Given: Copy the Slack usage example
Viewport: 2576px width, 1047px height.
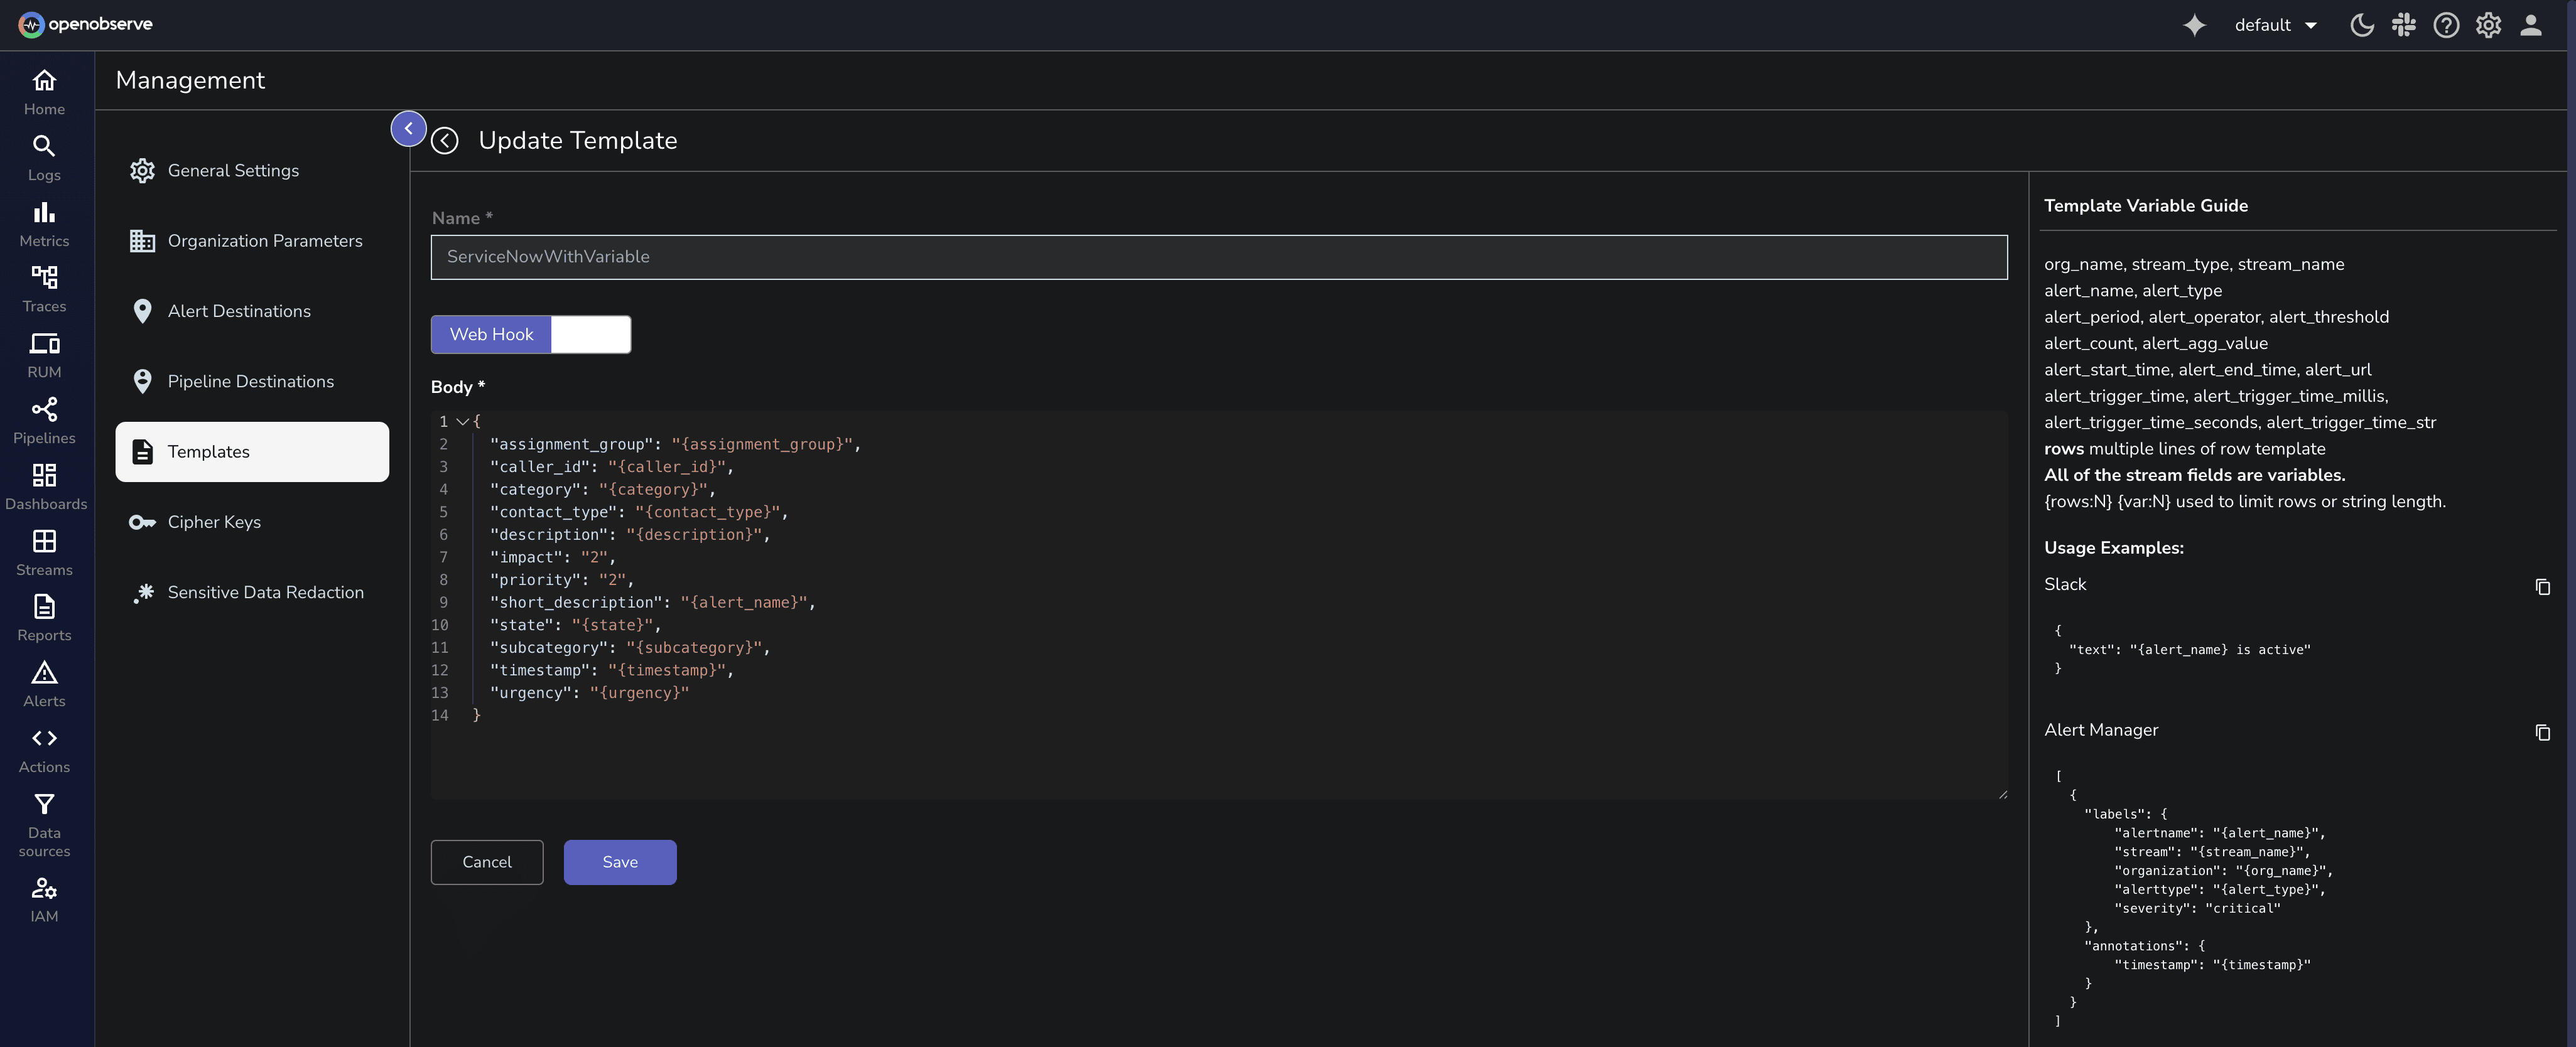Looking at the screenshot, I should tap(2543, 587).
